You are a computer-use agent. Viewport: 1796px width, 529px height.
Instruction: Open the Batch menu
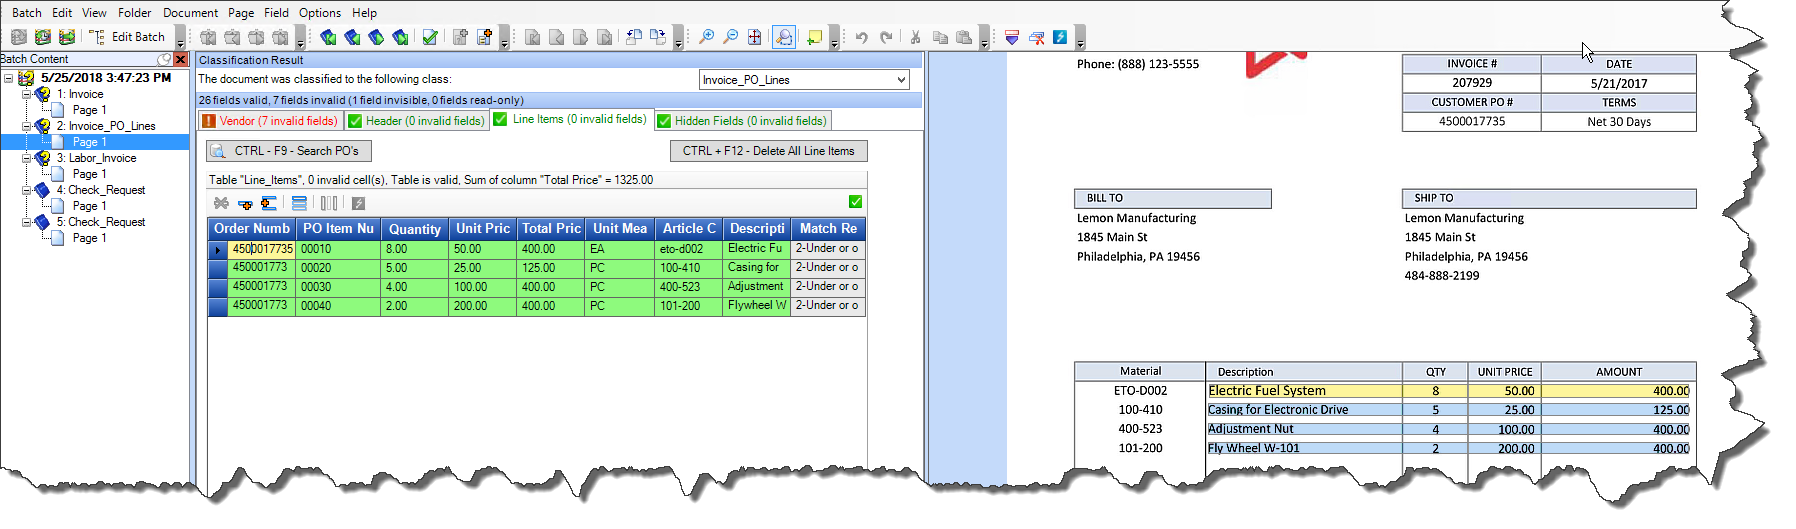tap(27, 13)
